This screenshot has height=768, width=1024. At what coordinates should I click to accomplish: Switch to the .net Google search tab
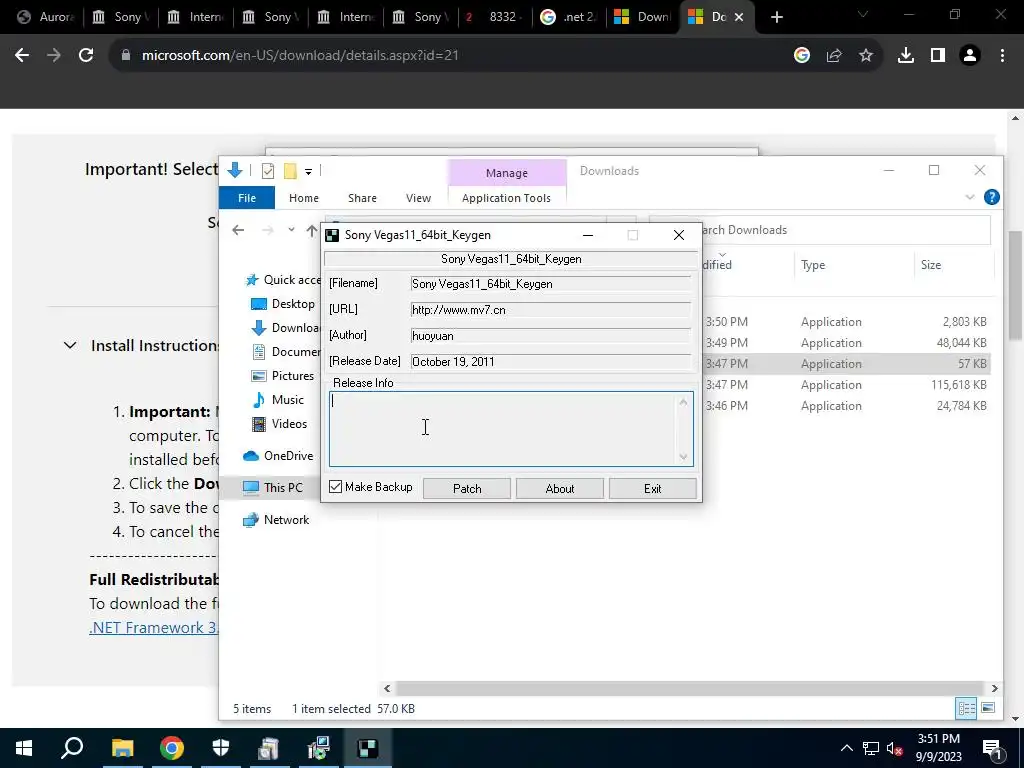coord(568,17)
